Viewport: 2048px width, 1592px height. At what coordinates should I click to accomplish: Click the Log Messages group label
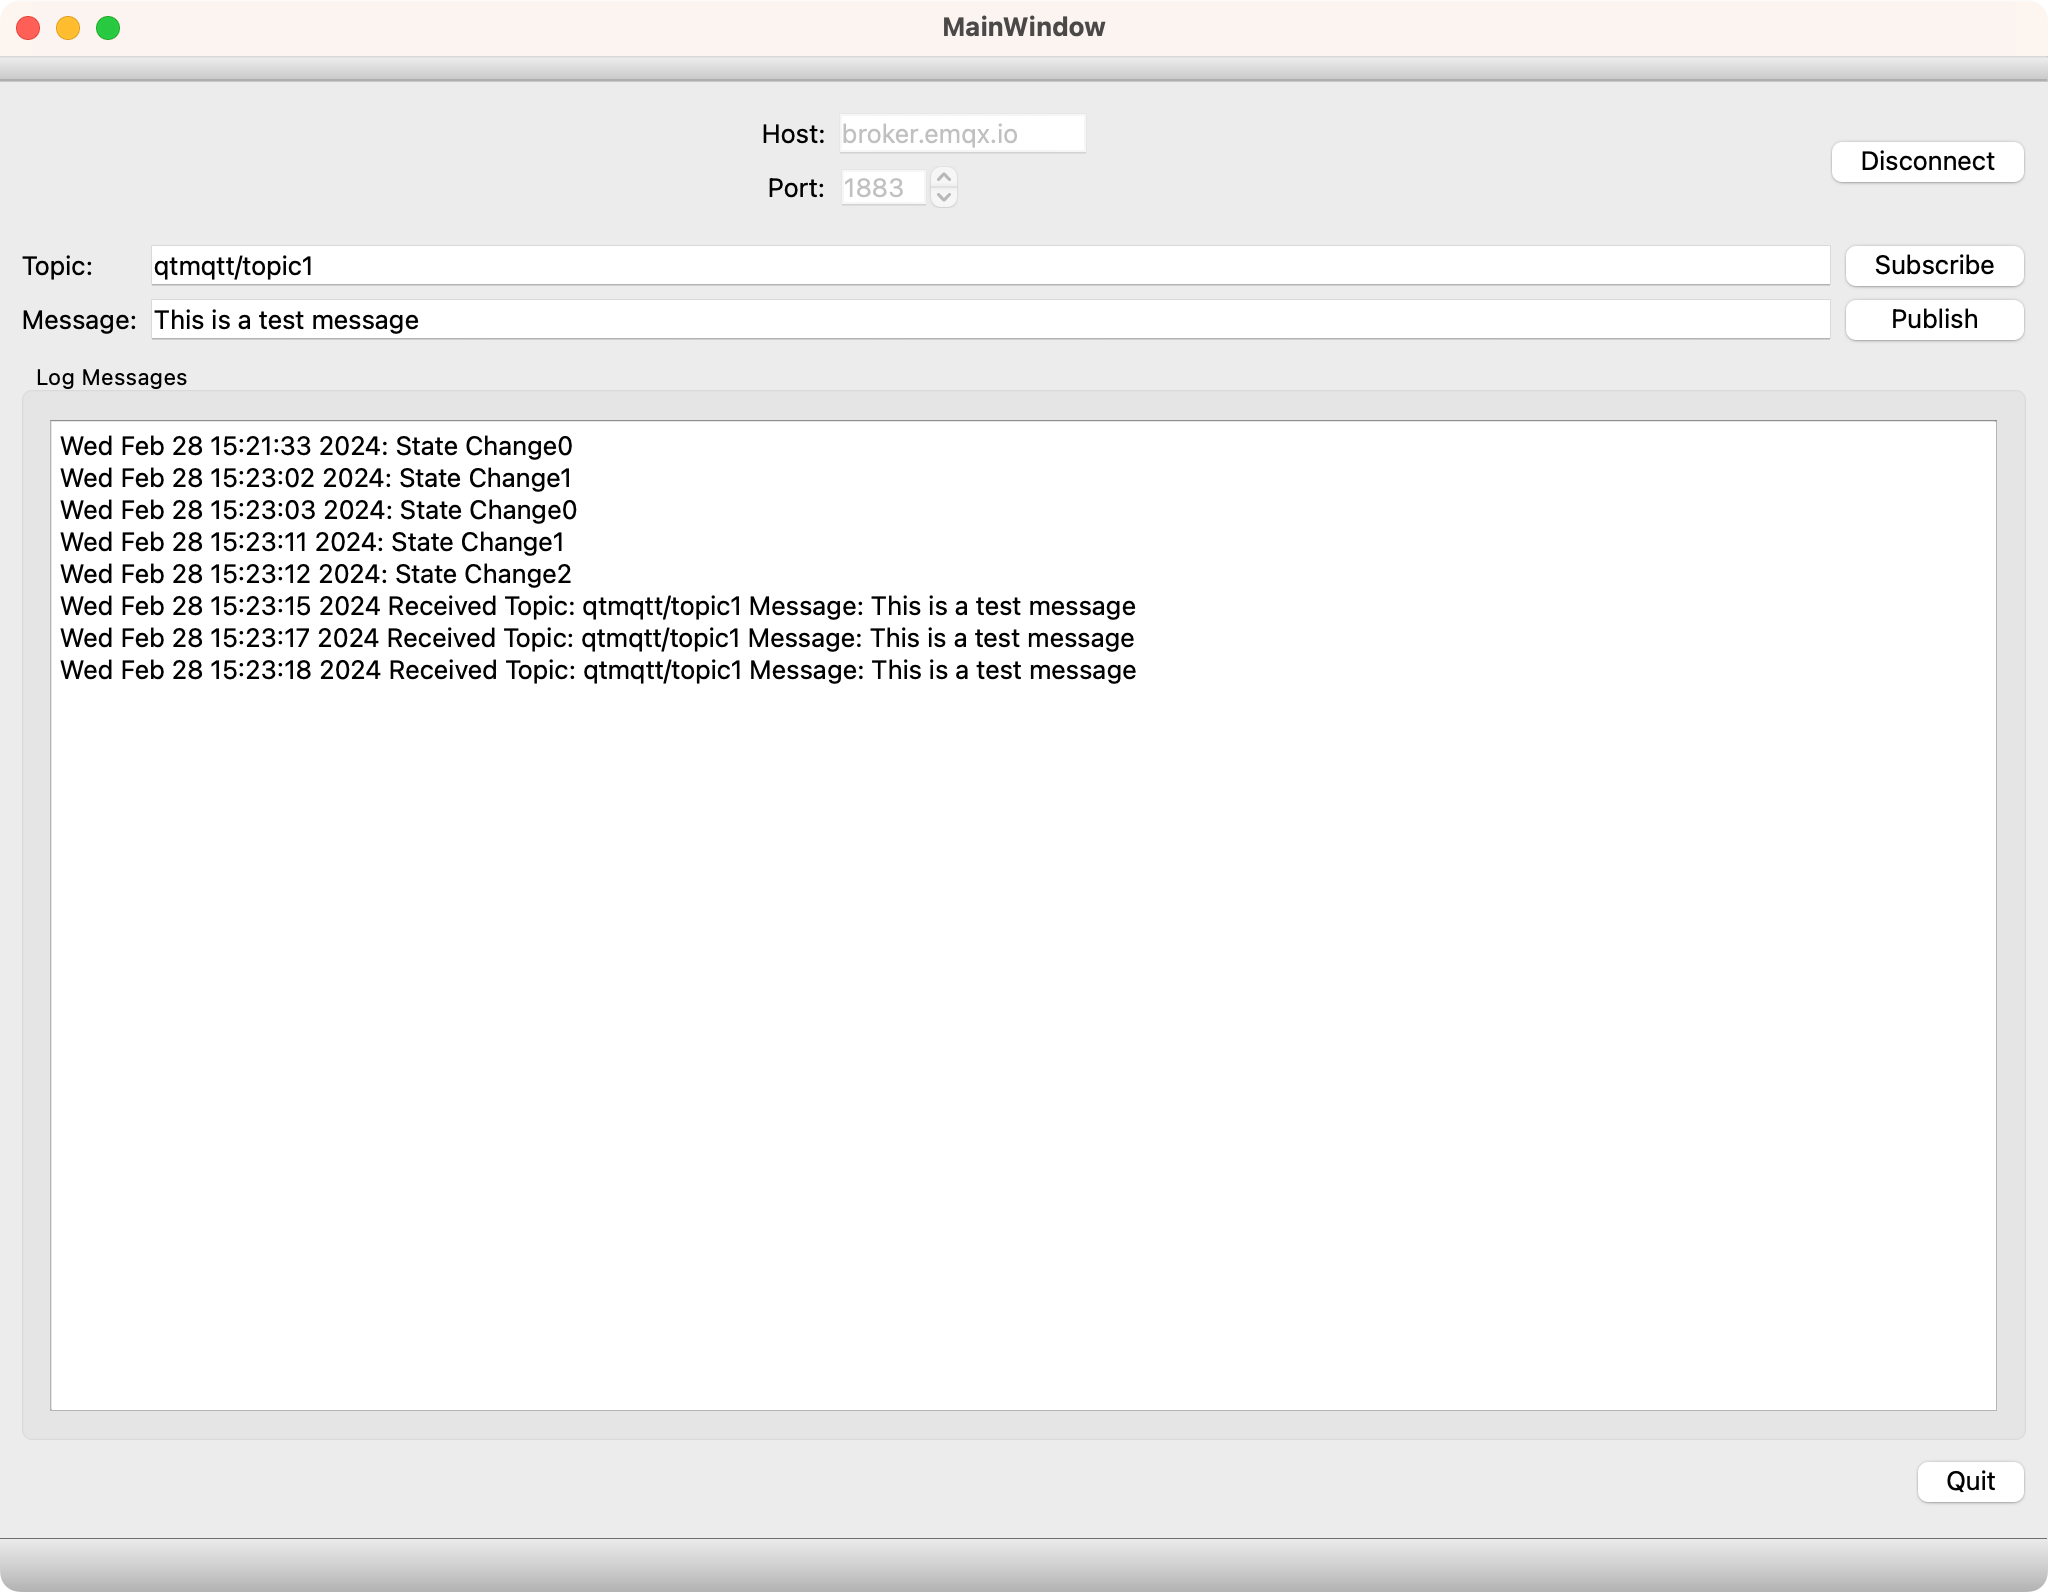pos(110,377)
